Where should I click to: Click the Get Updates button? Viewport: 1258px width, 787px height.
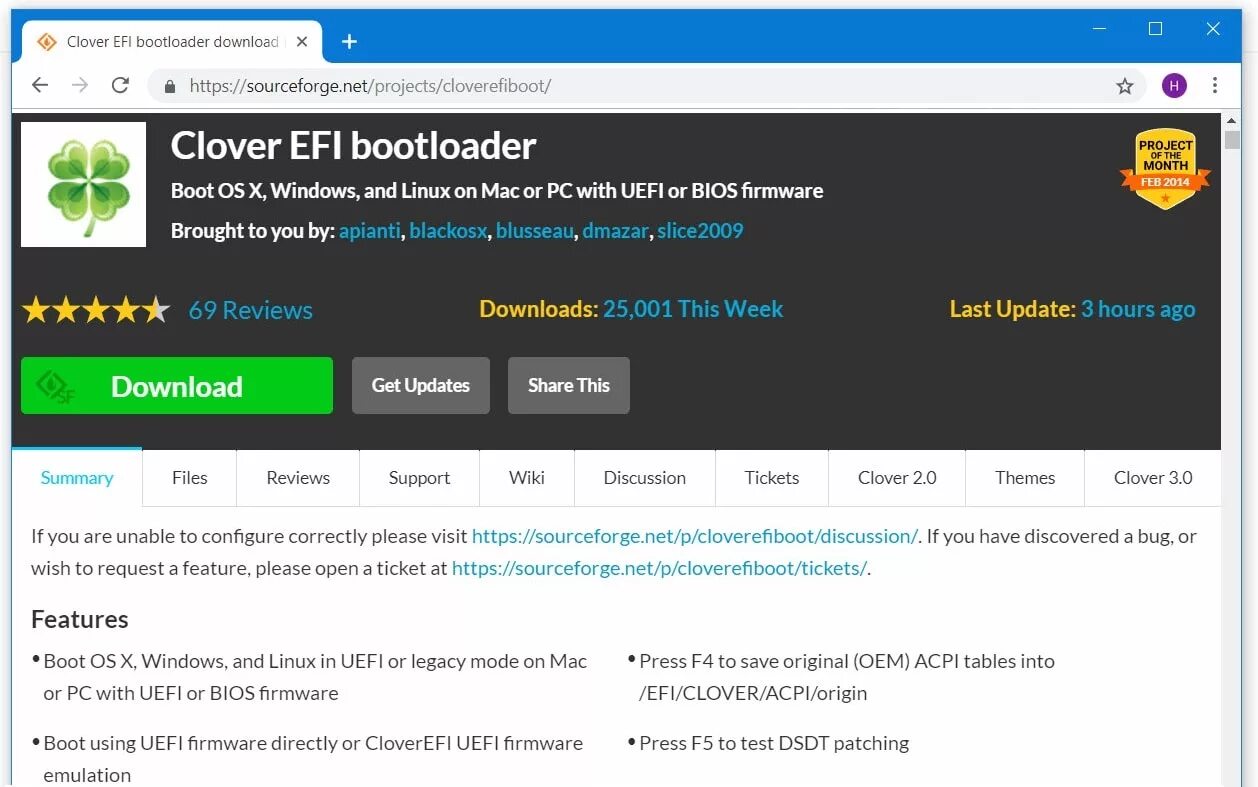coord(421,386)
